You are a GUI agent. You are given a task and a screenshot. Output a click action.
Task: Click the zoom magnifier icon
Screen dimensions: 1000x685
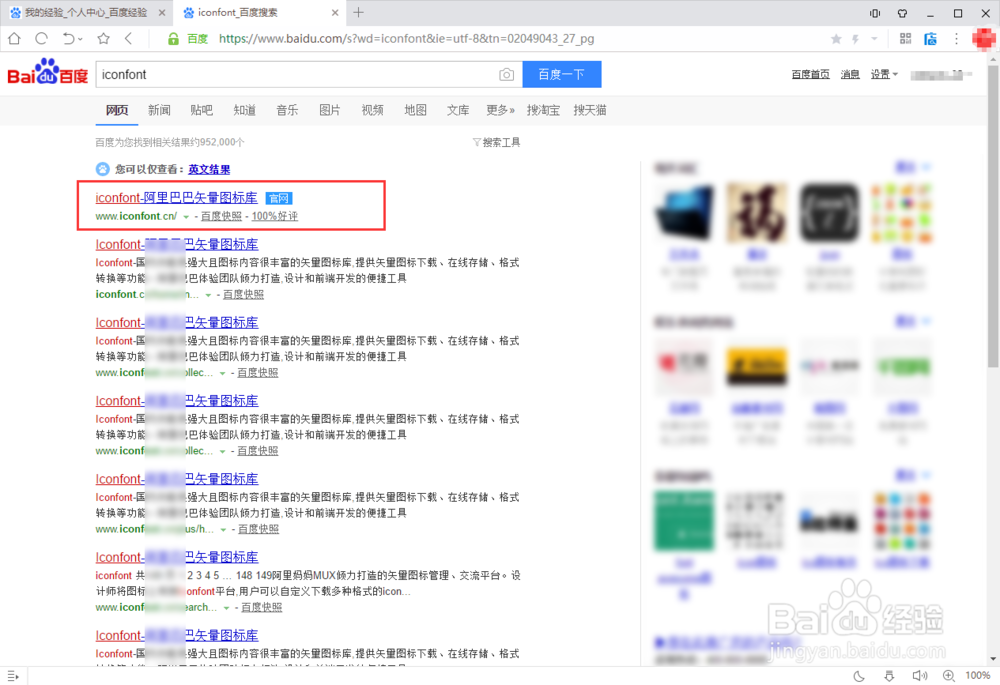[949, 675]
